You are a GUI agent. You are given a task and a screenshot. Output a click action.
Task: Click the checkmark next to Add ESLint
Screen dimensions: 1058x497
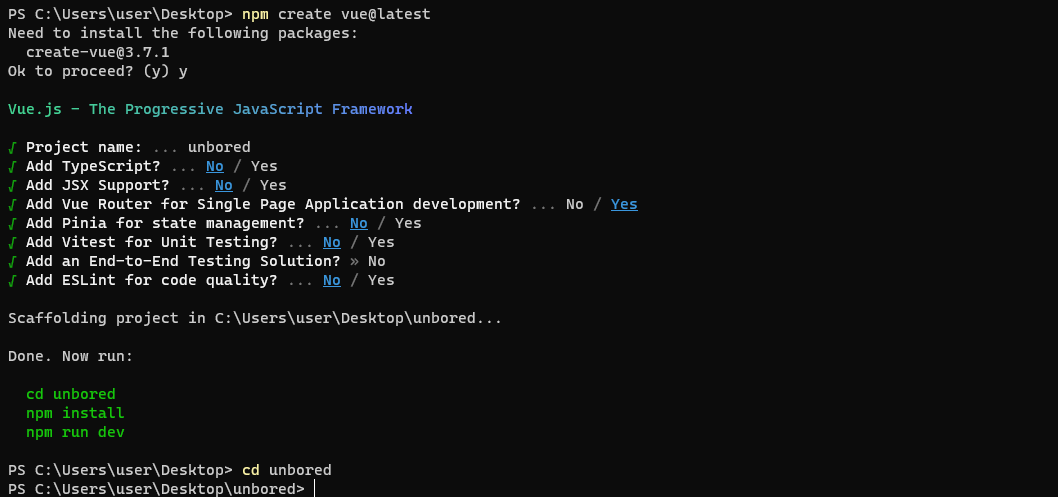(12, 280)
